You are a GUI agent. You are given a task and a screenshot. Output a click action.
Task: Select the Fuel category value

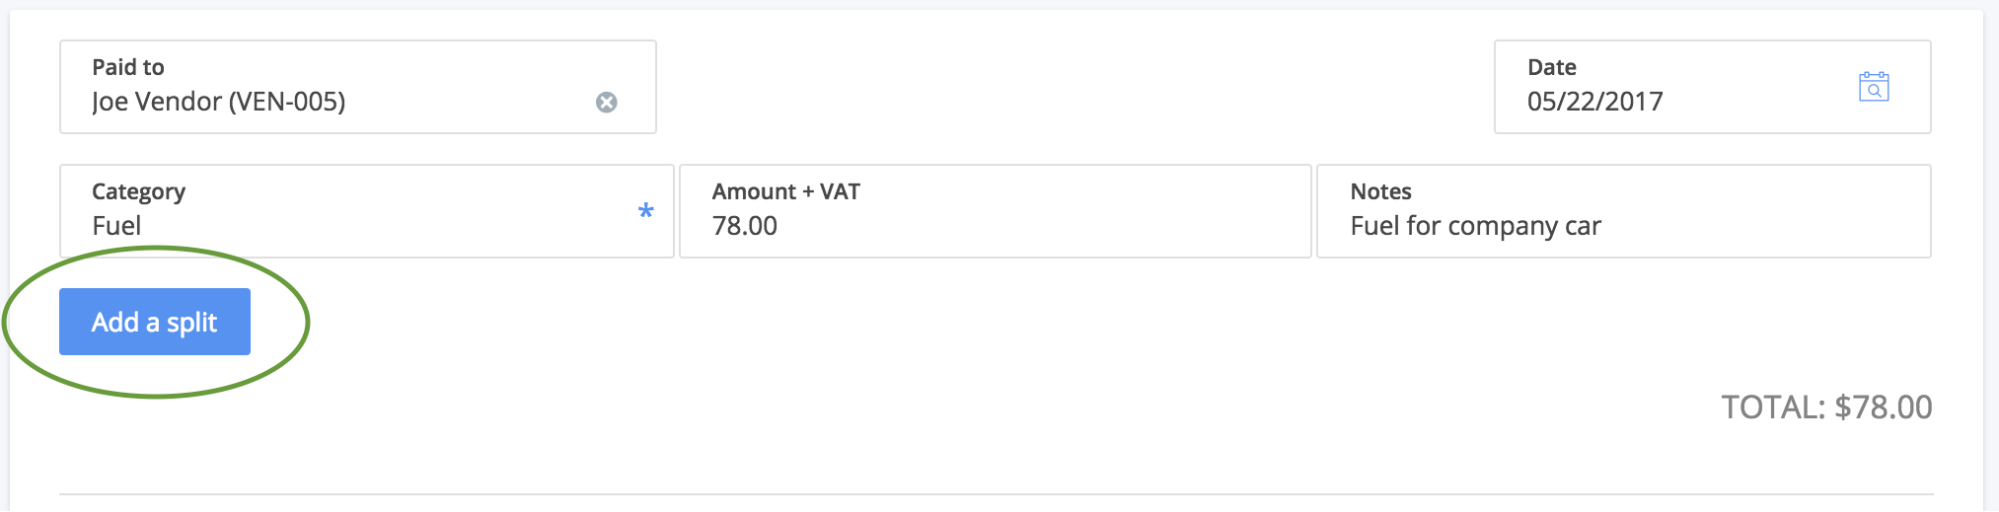click(x=117, y=226)
